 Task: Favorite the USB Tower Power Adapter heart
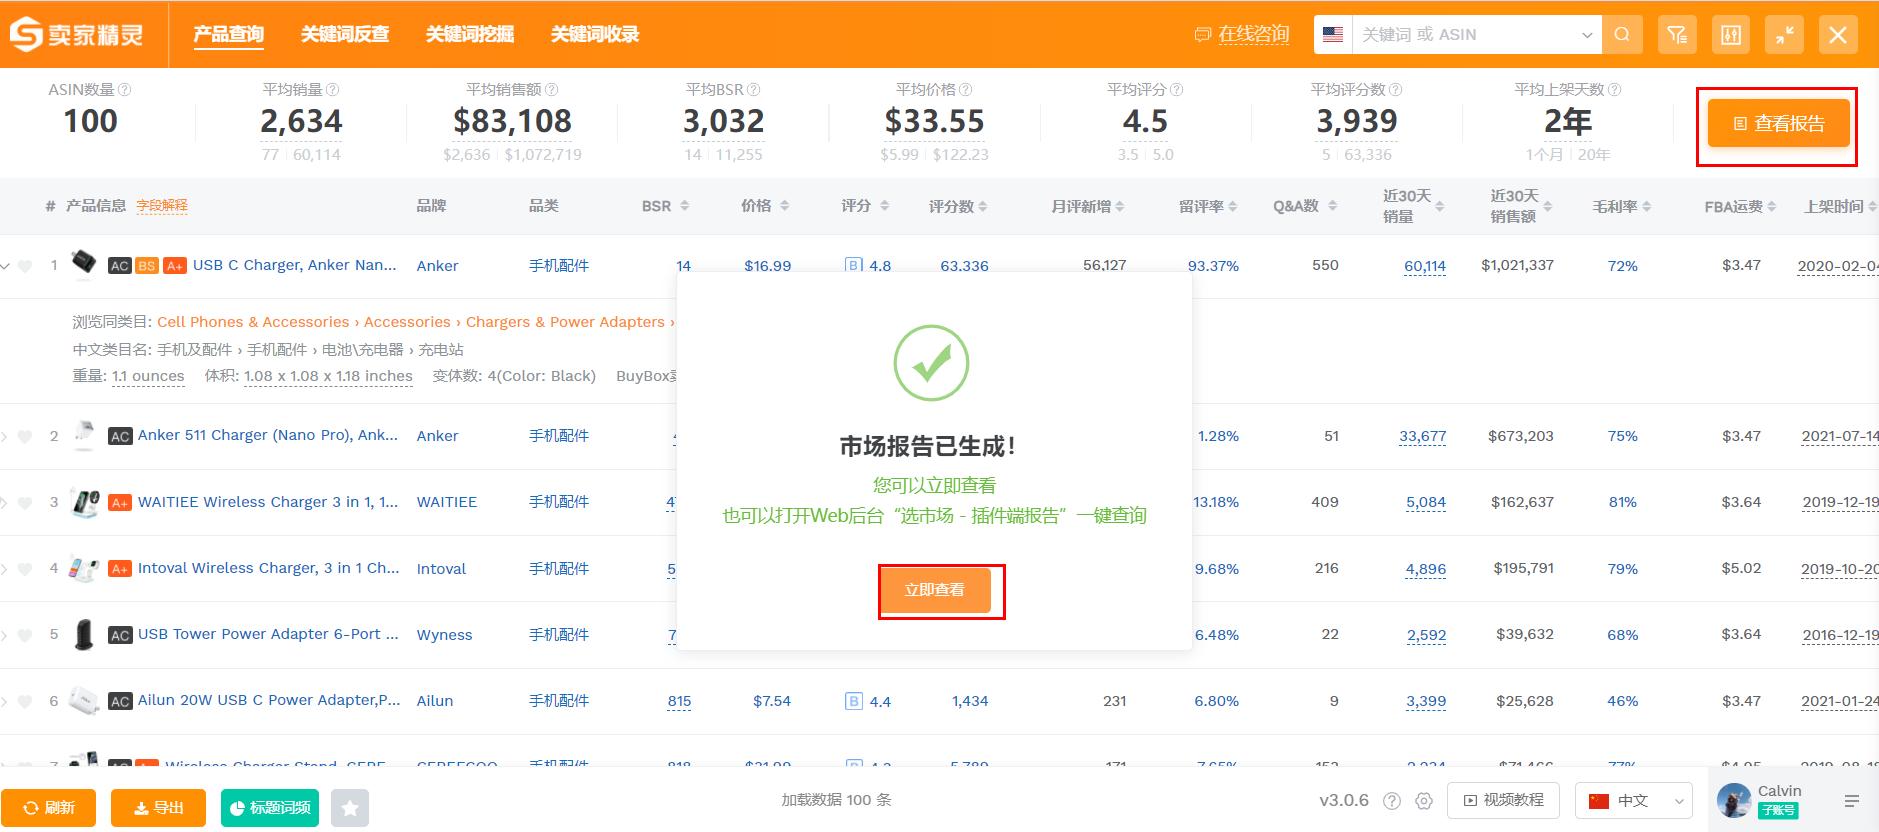[x=26, y=635]
